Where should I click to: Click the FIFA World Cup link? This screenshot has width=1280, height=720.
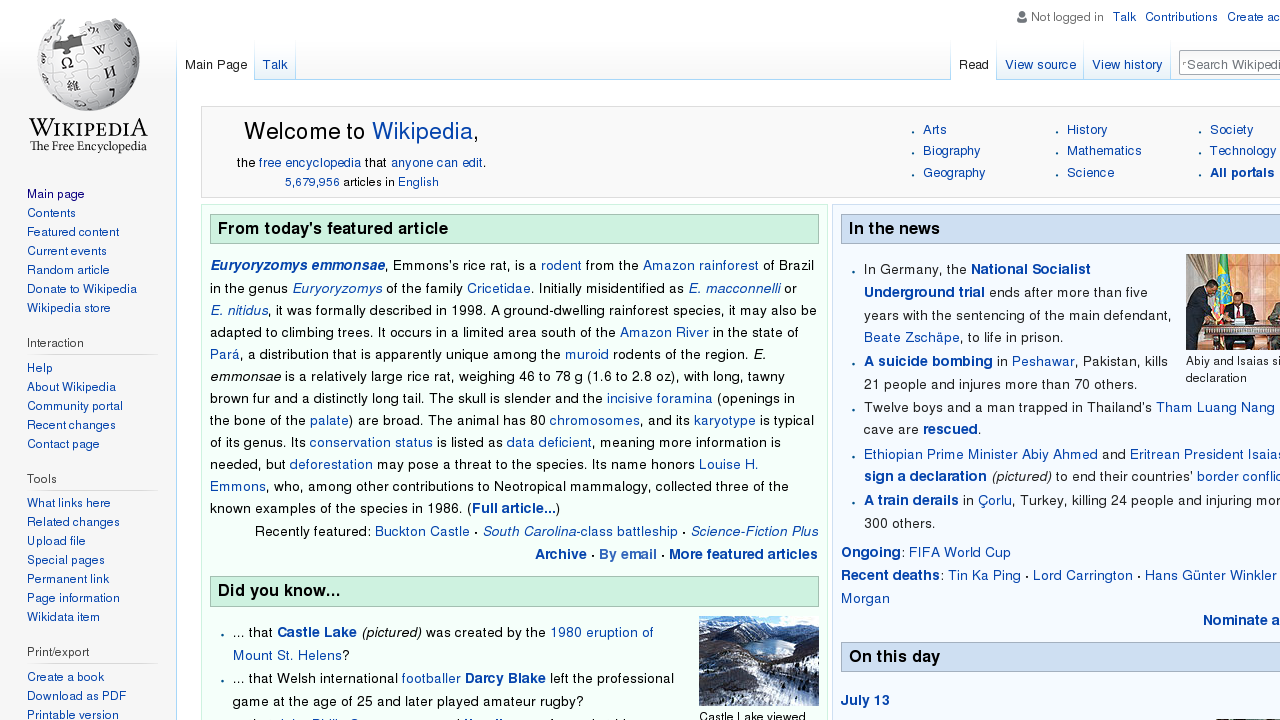[960, 552]
